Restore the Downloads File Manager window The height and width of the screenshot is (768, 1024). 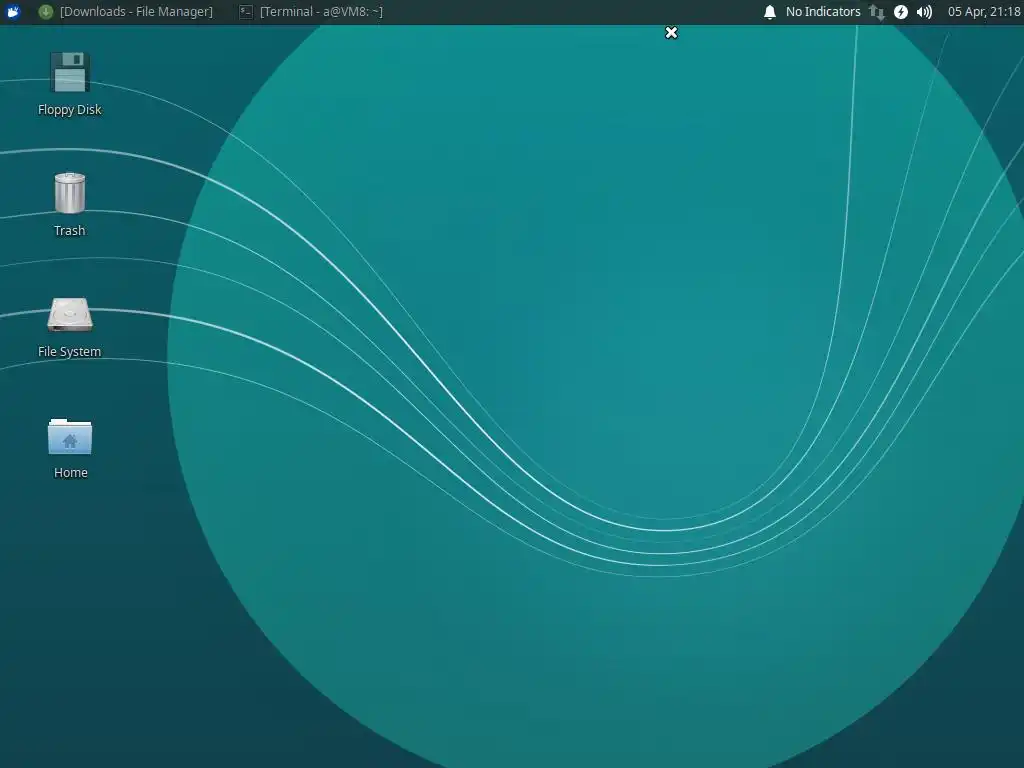pos(126,12)
